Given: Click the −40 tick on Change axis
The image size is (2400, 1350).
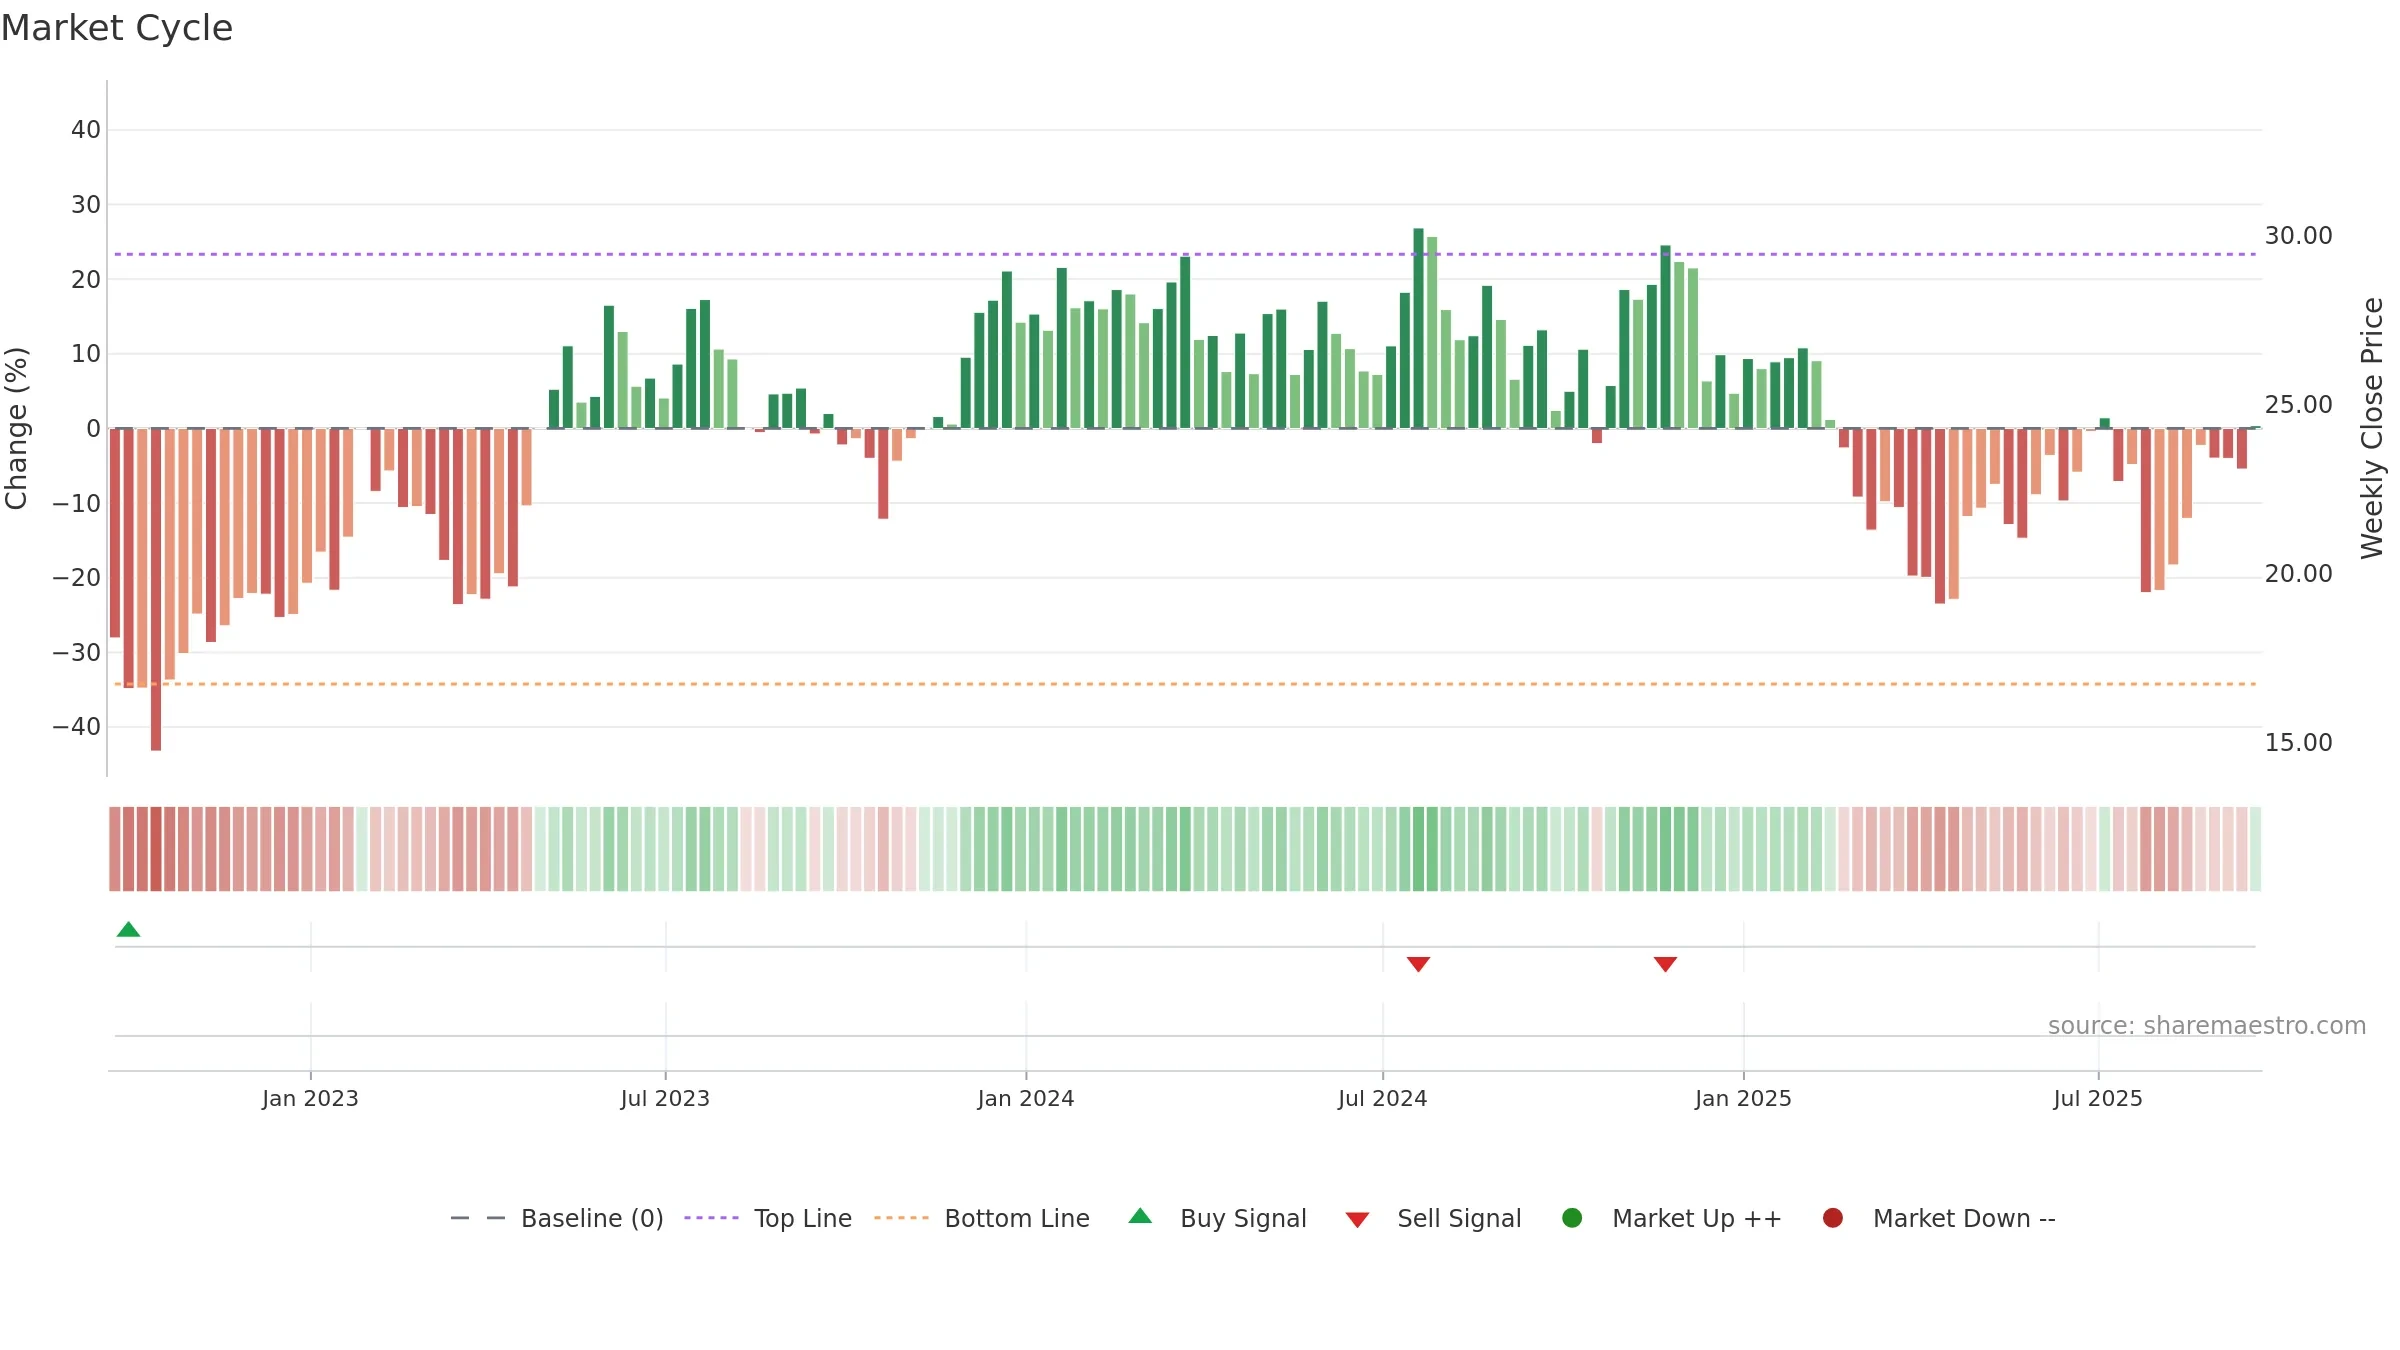Looking at the screenshot, I should tap(77, 727).
